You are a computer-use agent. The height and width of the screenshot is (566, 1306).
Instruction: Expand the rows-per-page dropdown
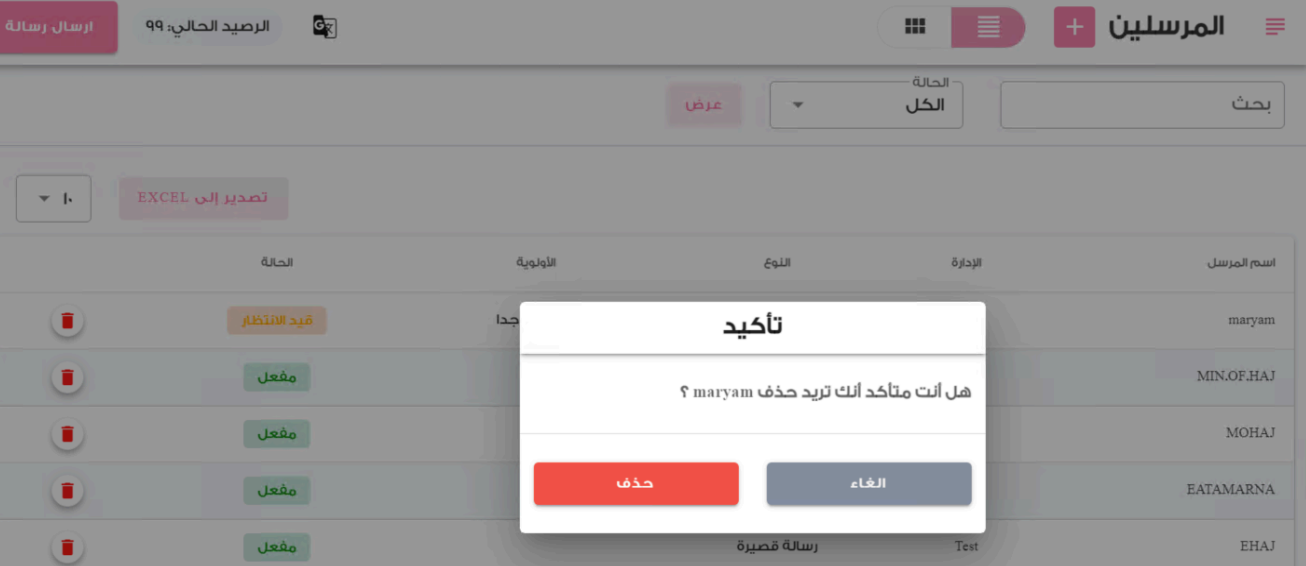[54, 199]
